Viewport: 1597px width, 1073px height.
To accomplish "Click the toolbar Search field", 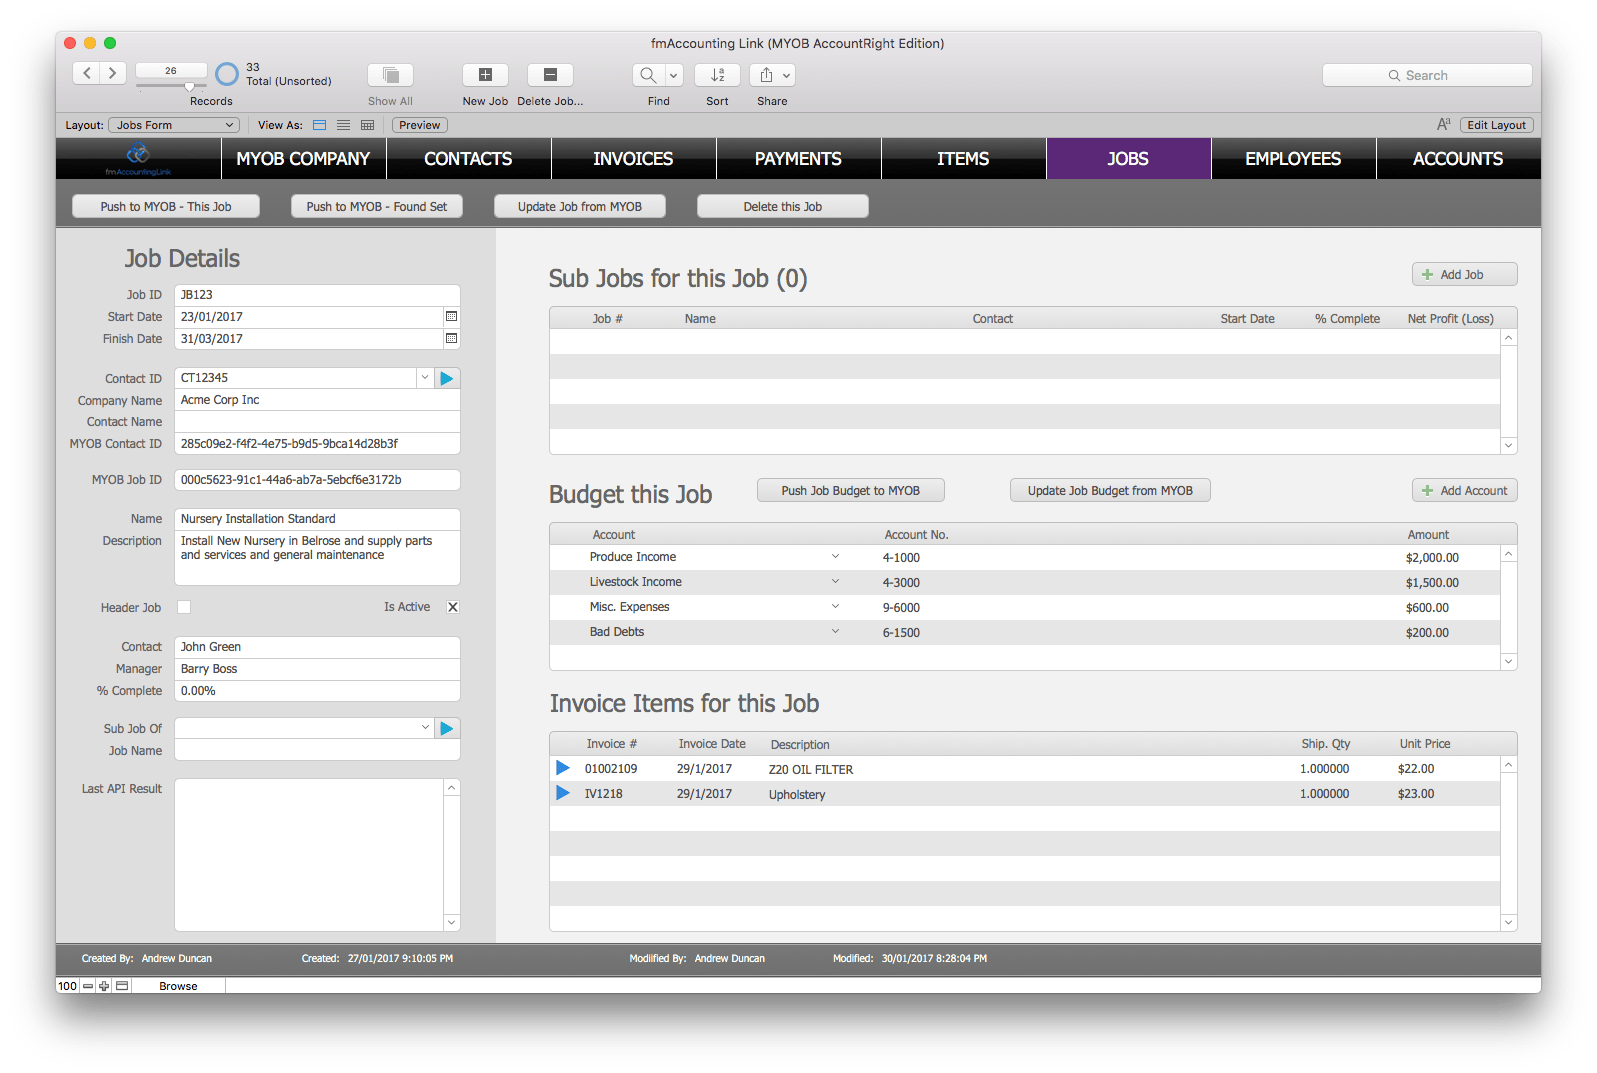I will click(1427, 75).
